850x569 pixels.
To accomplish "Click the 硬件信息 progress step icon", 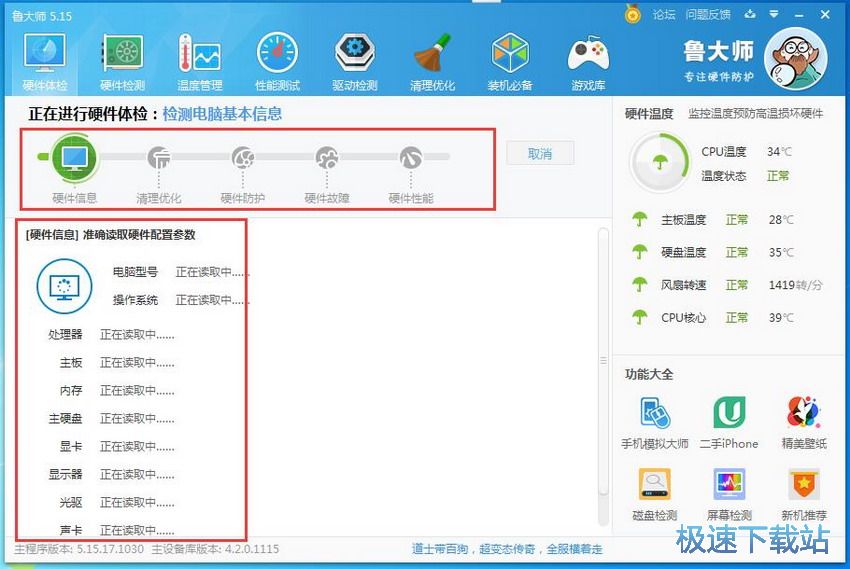I will tap(75, 157).
